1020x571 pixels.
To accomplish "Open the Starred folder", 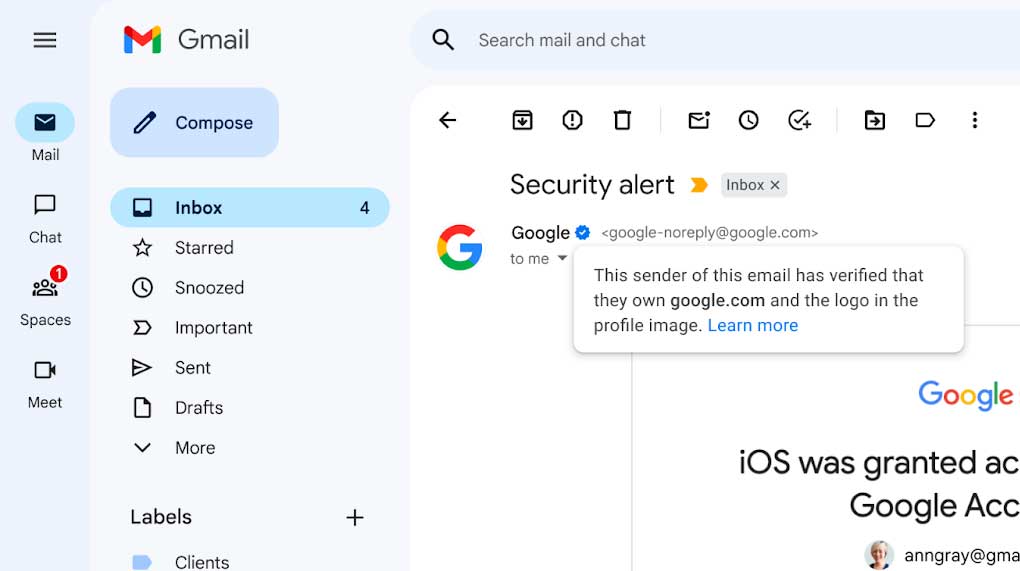I will point(204,248).
